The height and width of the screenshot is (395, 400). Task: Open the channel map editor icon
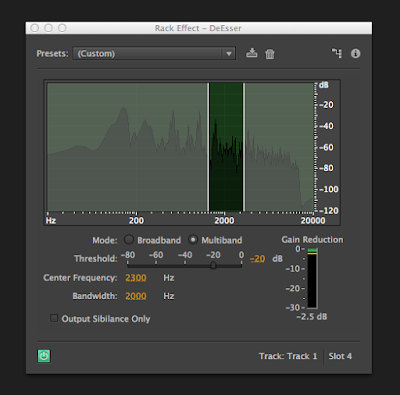click(x=337, y=53)
